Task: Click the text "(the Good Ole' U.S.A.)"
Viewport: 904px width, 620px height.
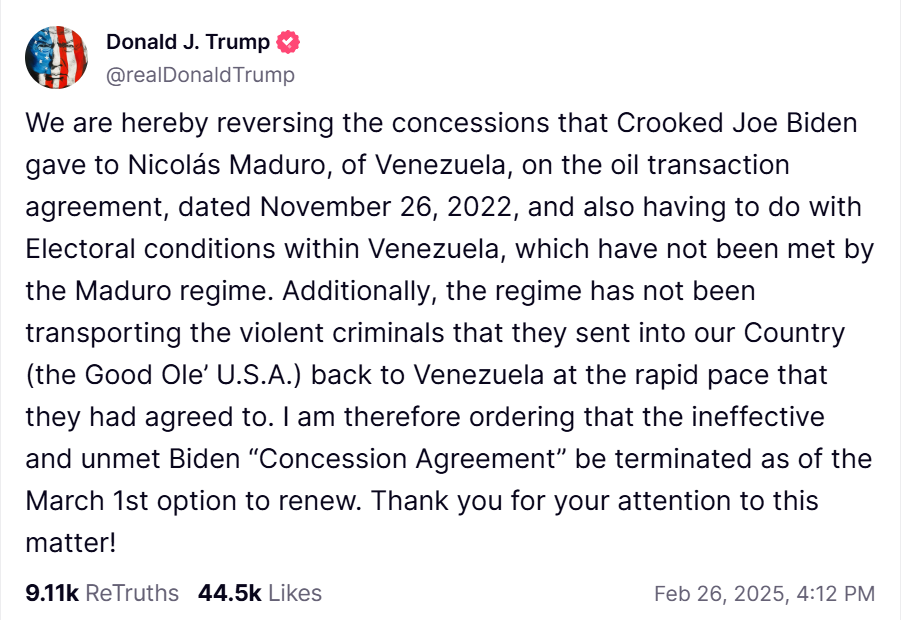Action: 163,375
